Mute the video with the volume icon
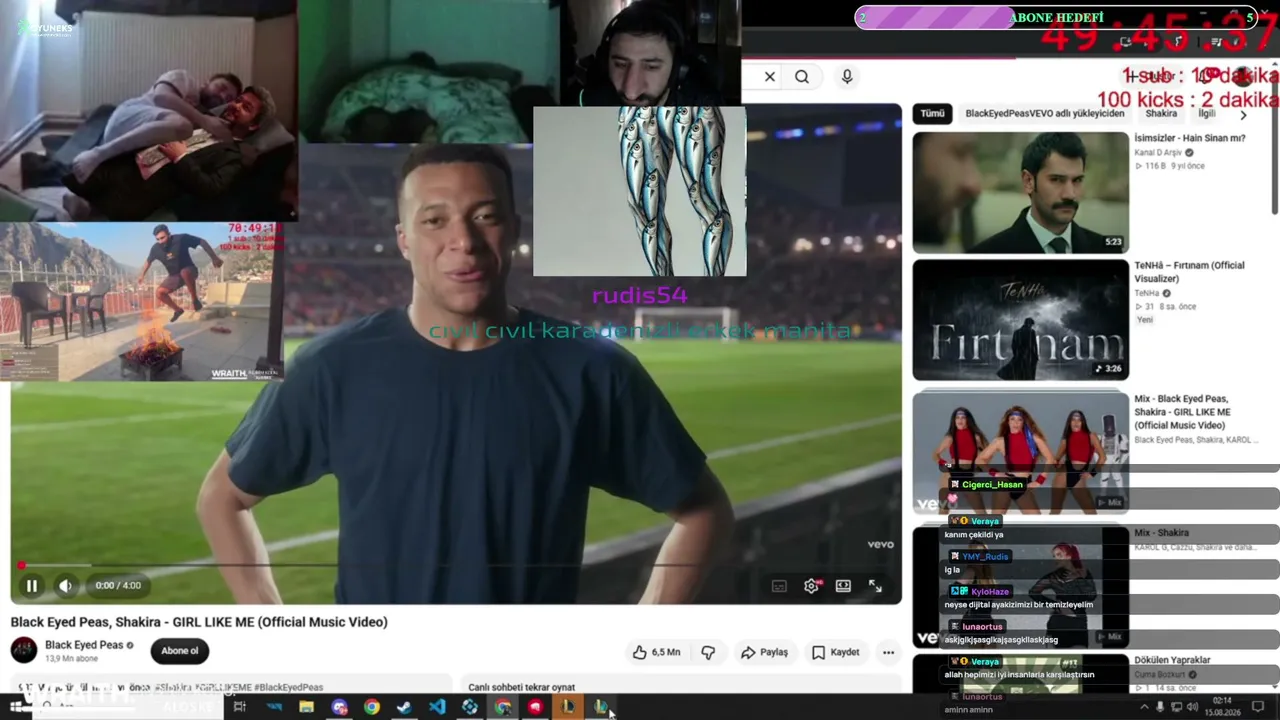The width and height of the screenshot is (1280, 720). 65,586
